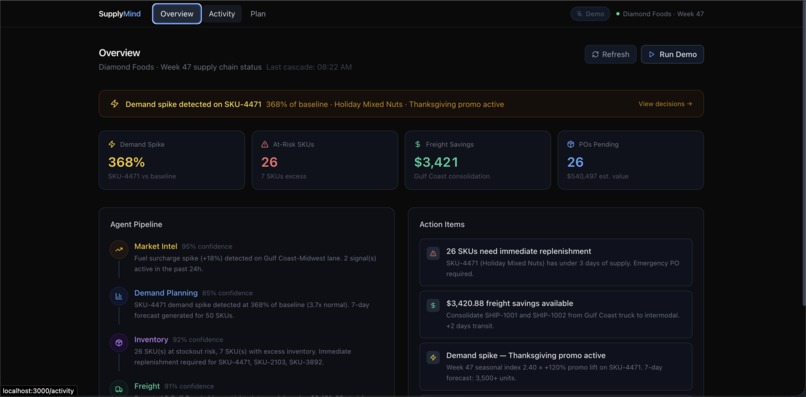Click the Refresh button
Image resolution: width=806 pixels, height=397 pixels.
[x=611, y=55]
